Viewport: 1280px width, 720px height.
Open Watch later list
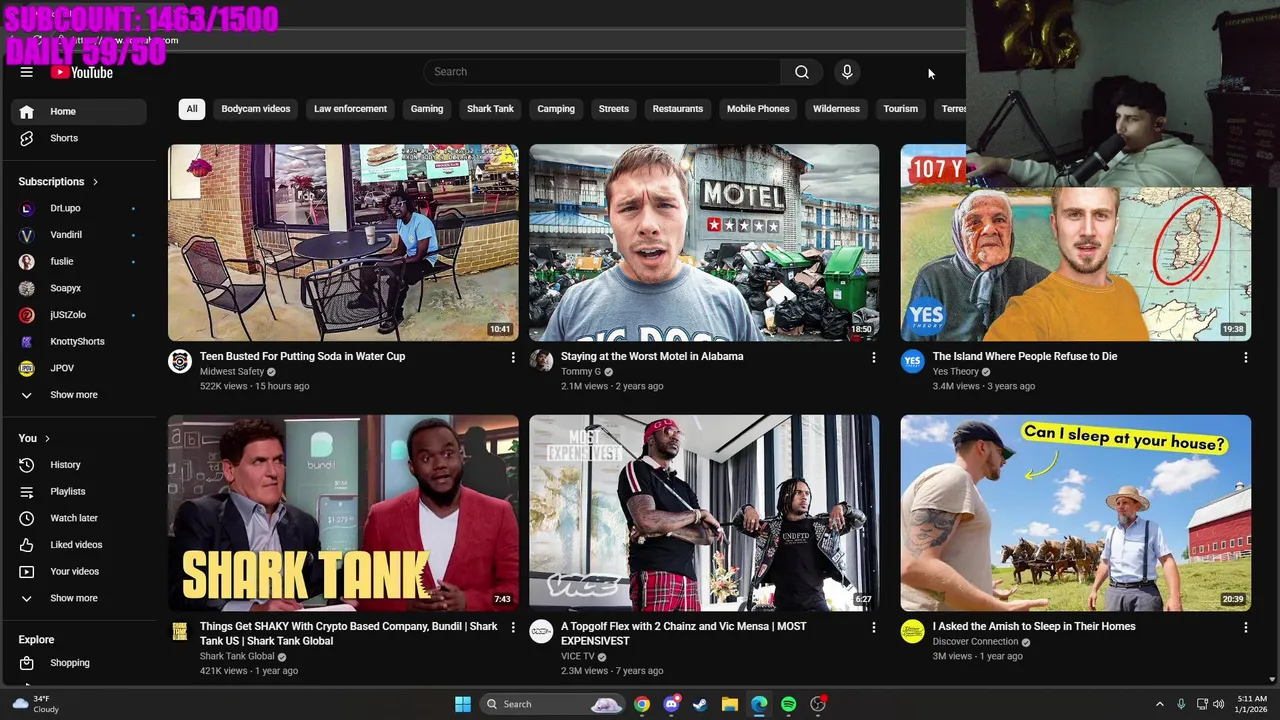click(79, 518)
